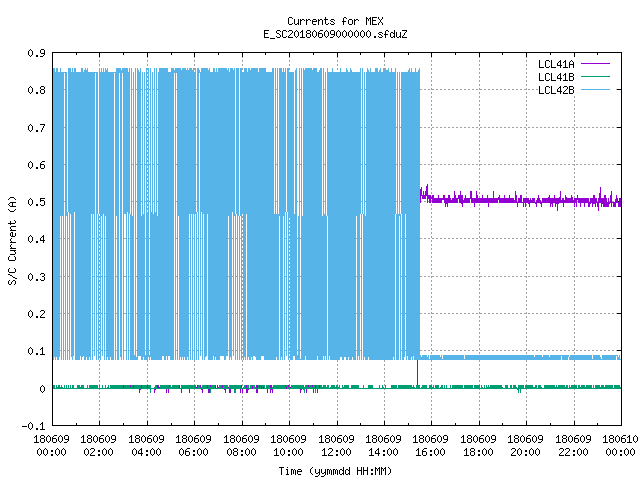Viewport: 640px width, 480px height.
Task: Click the 180609 06:00 x-axis tick label
Action: click(x=193, y=446)
